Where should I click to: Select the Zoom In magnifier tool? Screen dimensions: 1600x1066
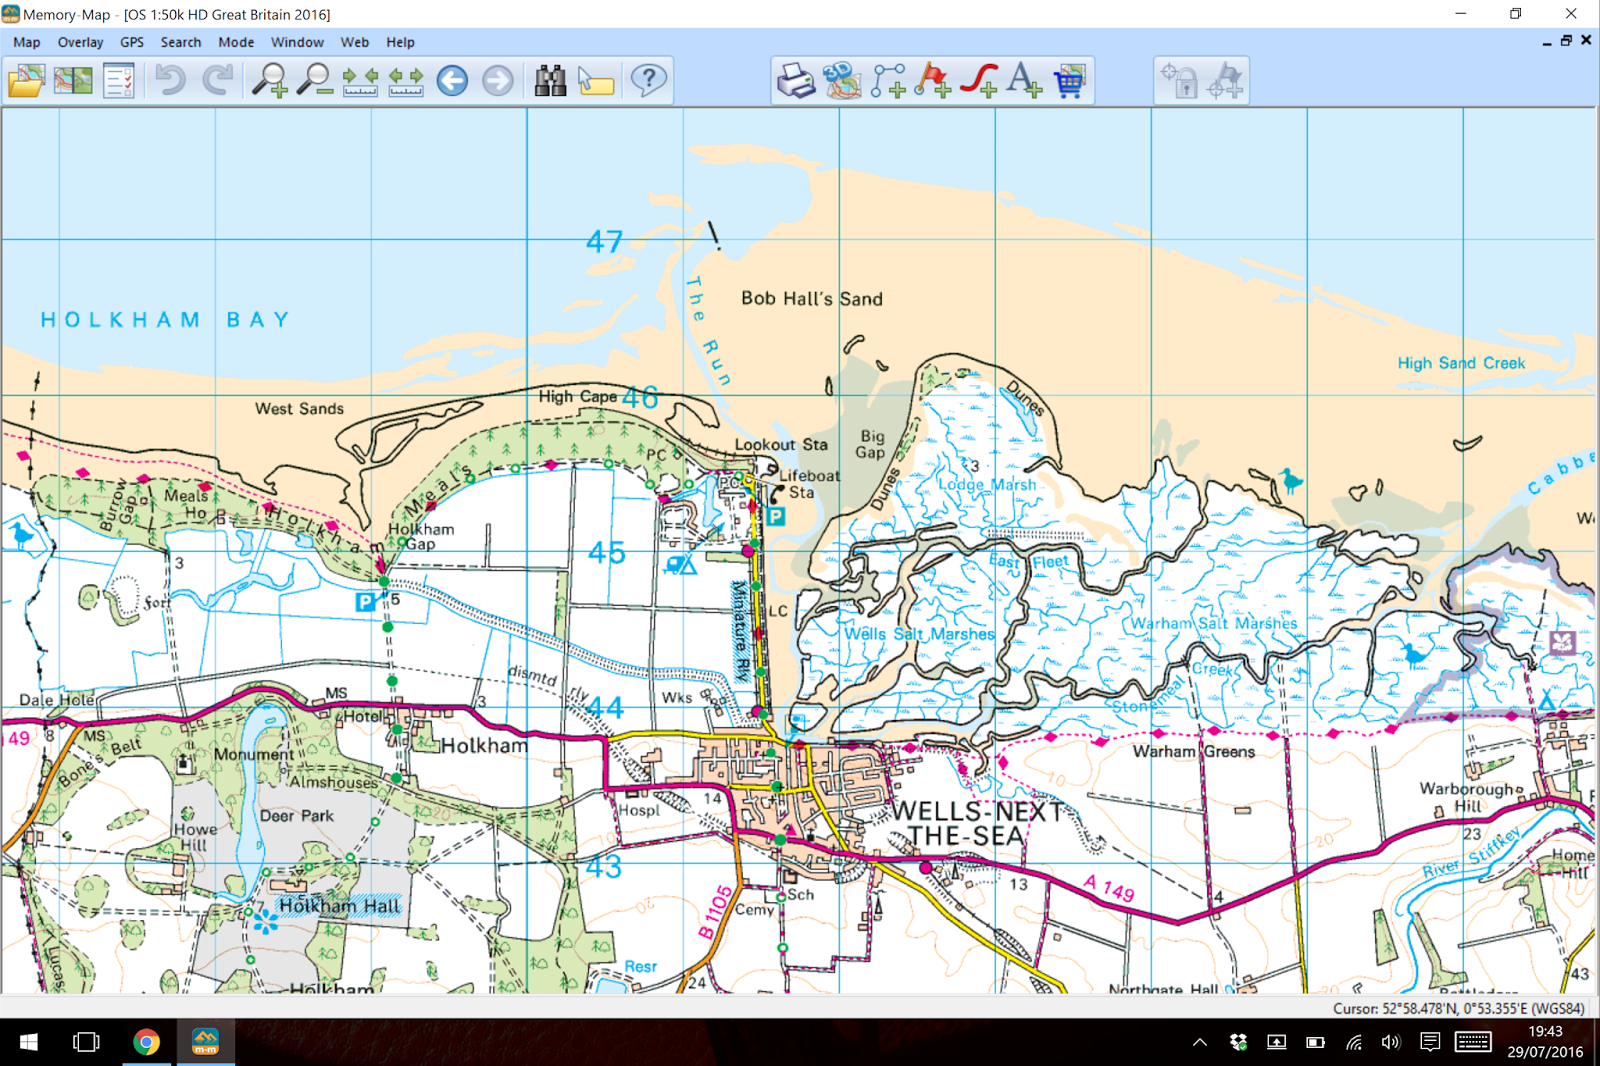pyautogui.click(x=270, y=80)
